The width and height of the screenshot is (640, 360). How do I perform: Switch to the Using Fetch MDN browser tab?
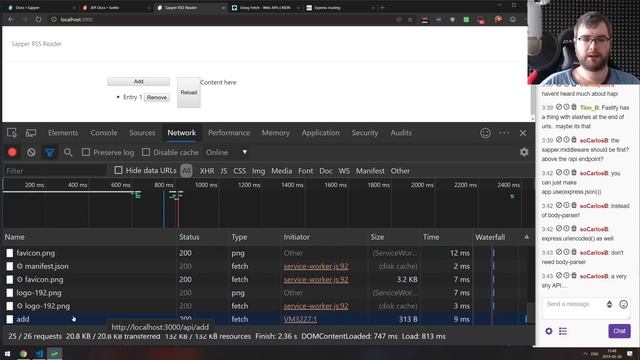(x=265, y=8)
